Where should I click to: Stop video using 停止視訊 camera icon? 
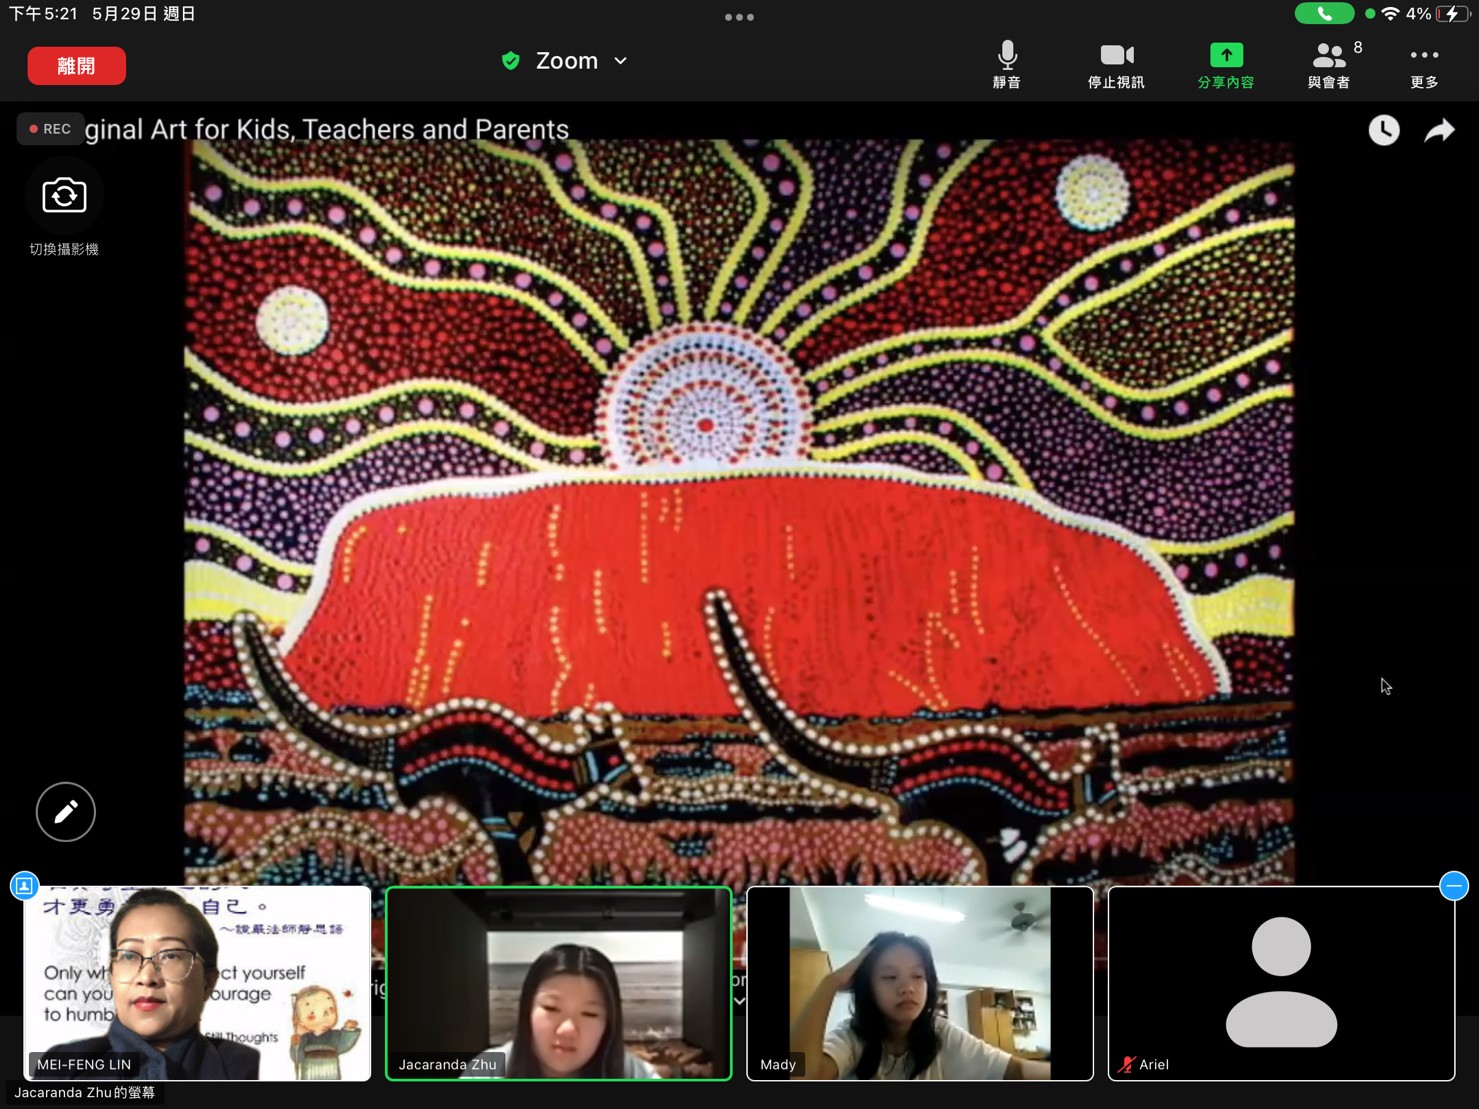pyautogui.click(x=1116, y=65)
